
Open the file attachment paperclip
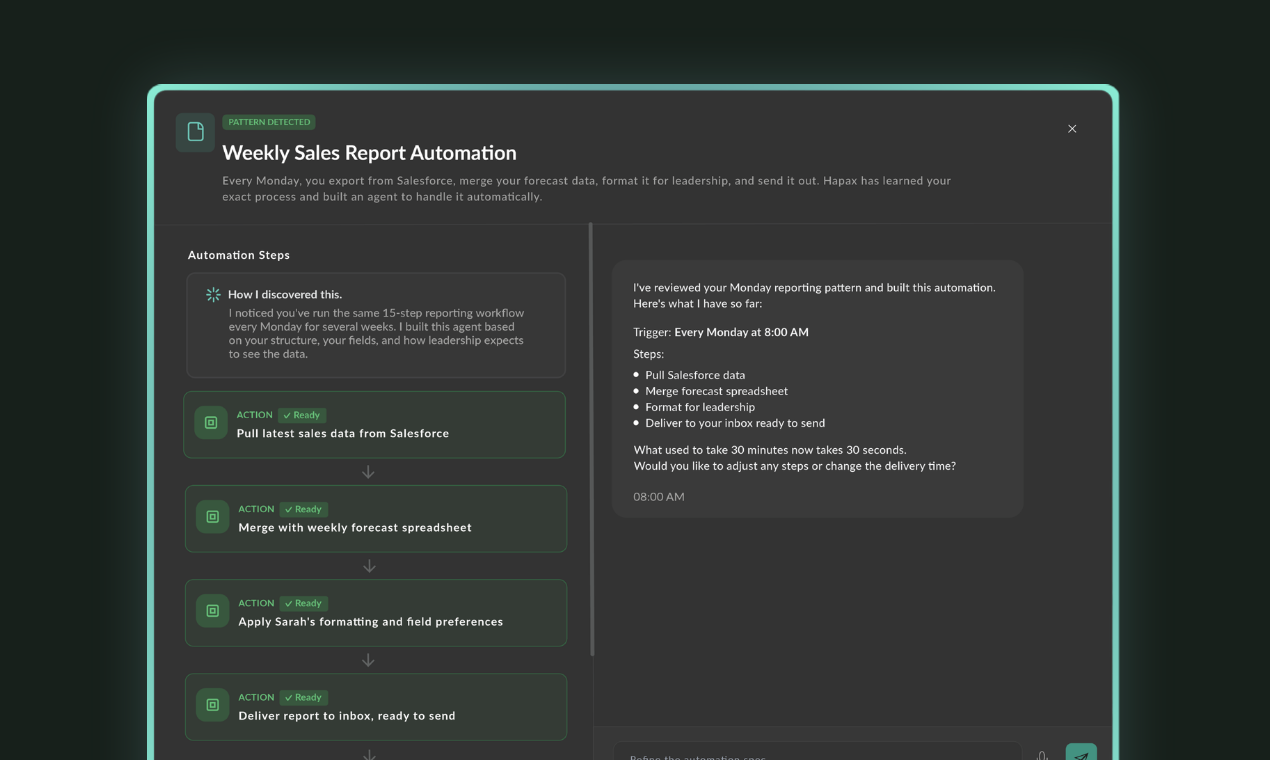(1043, 755)
